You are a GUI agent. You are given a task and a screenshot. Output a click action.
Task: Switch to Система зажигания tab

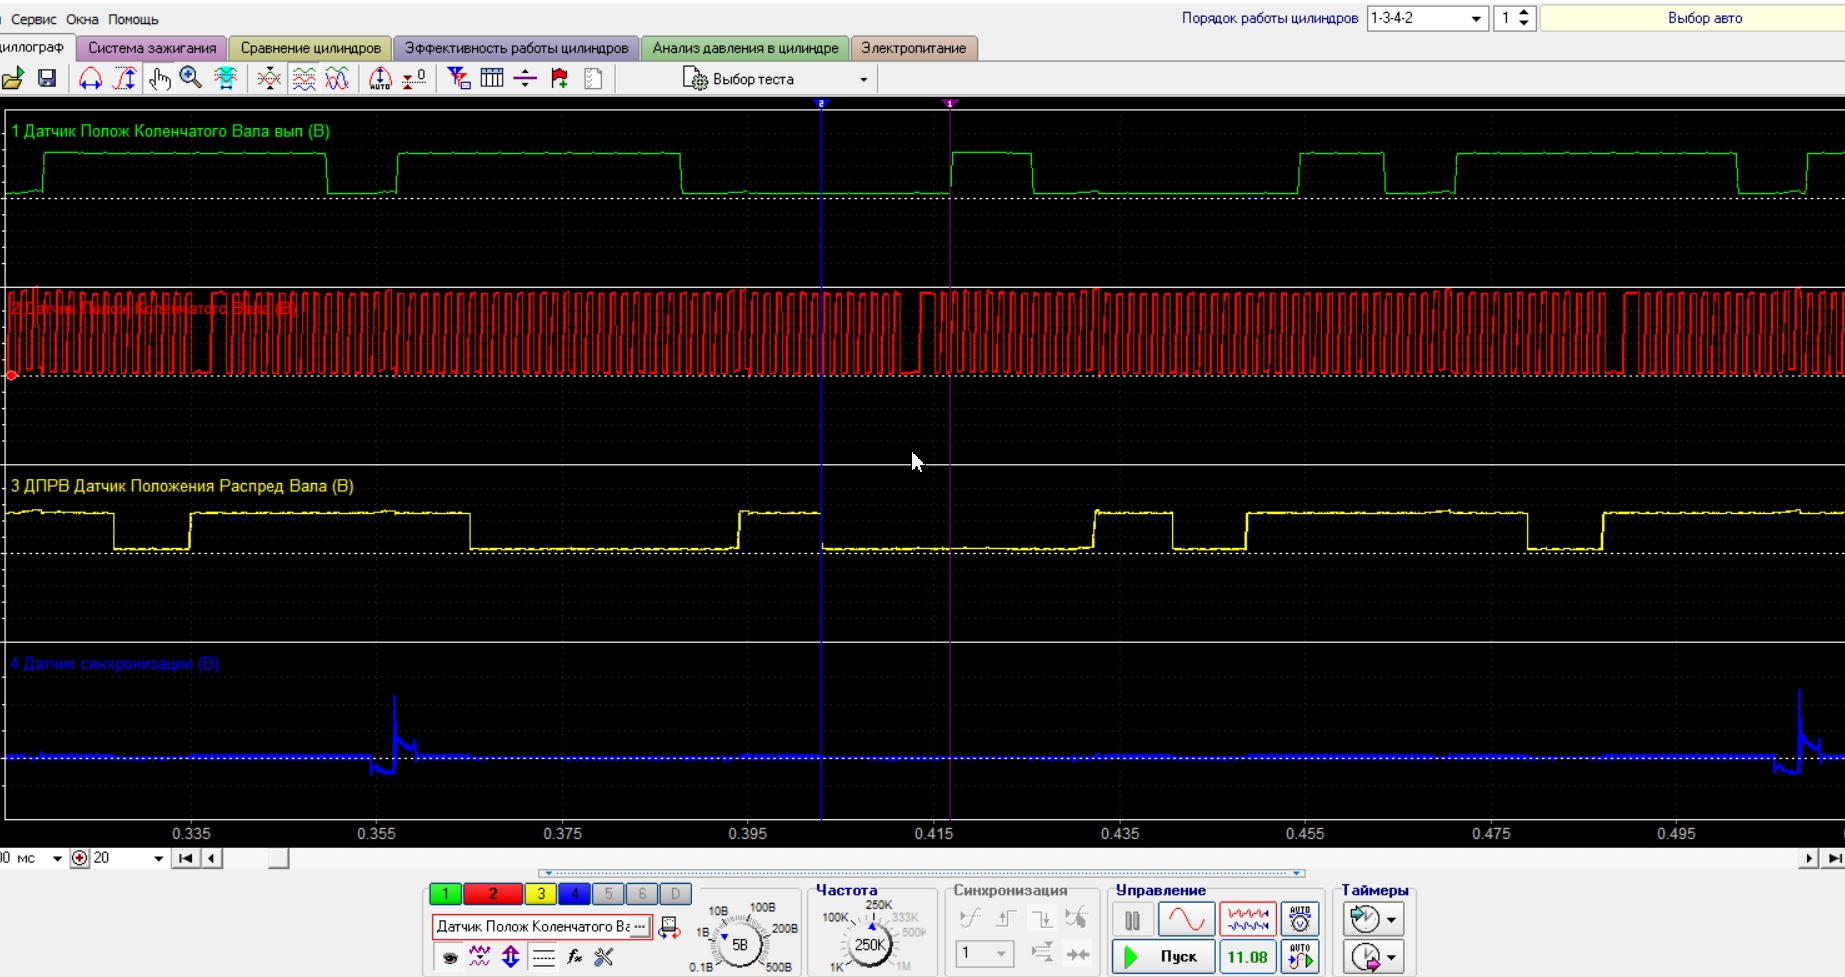[x=152, y=48]
